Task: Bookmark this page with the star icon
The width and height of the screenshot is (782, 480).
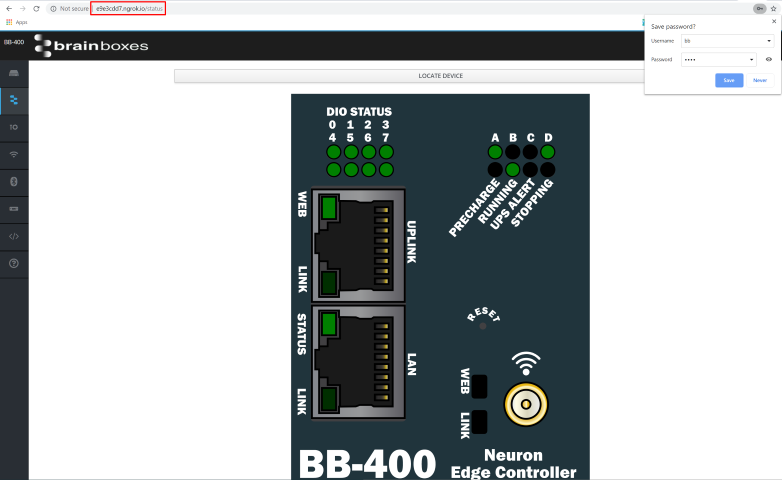Action: [x=774, y=8]
